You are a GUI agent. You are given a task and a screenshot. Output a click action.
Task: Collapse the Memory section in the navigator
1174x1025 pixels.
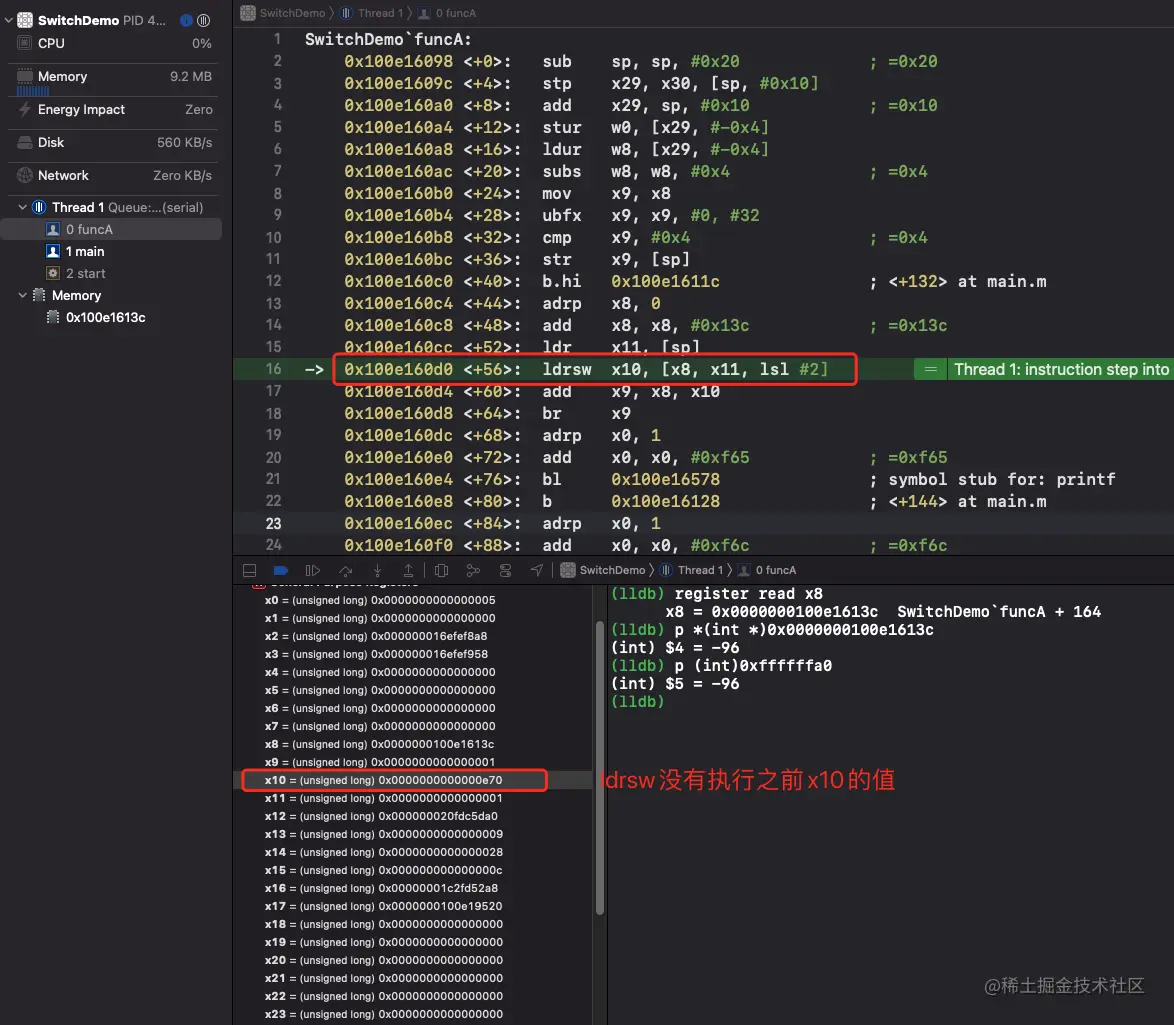[x=22, y=295]
